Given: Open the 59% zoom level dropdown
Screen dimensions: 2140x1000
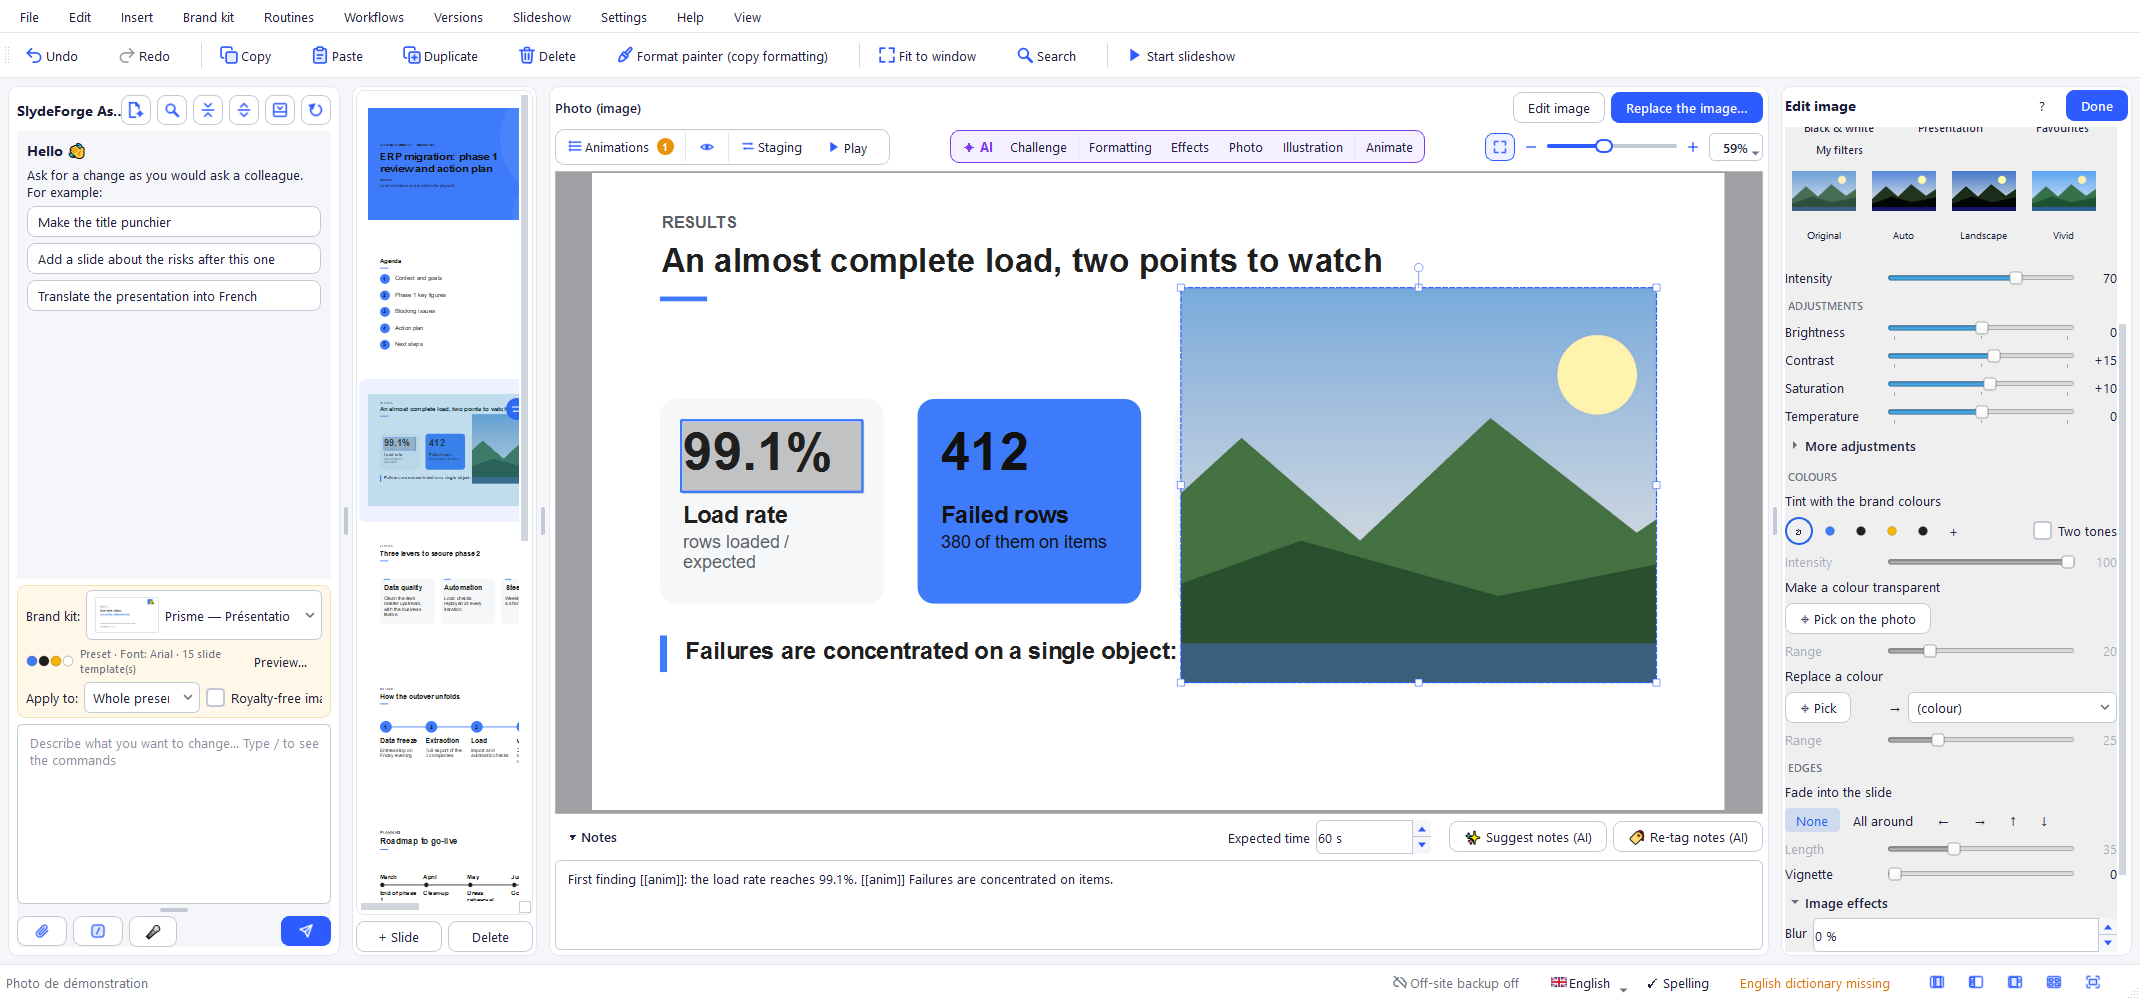Looking at the screenshot, I should coord(1736,148).
